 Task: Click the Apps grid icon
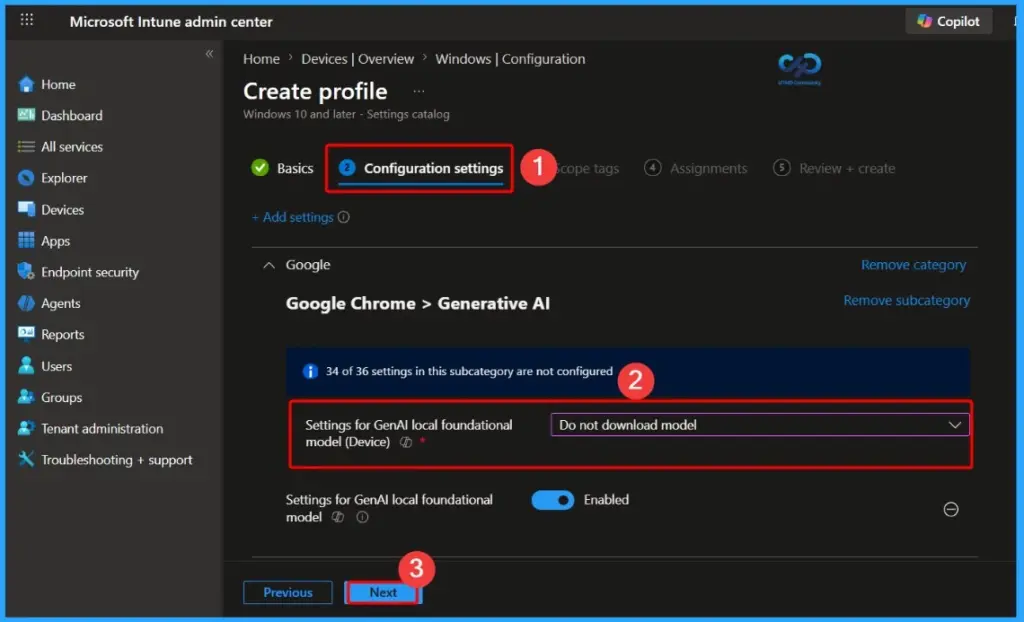[26, 240]
